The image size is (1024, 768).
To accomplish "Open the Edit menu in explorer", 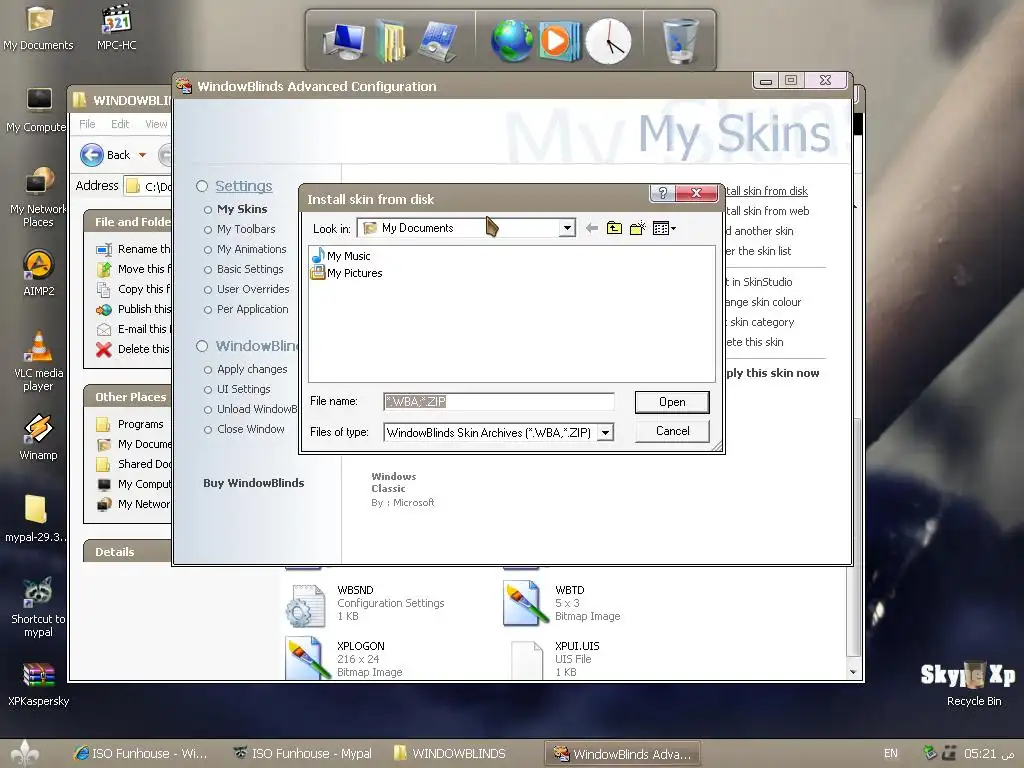I will tap(120, 124).
